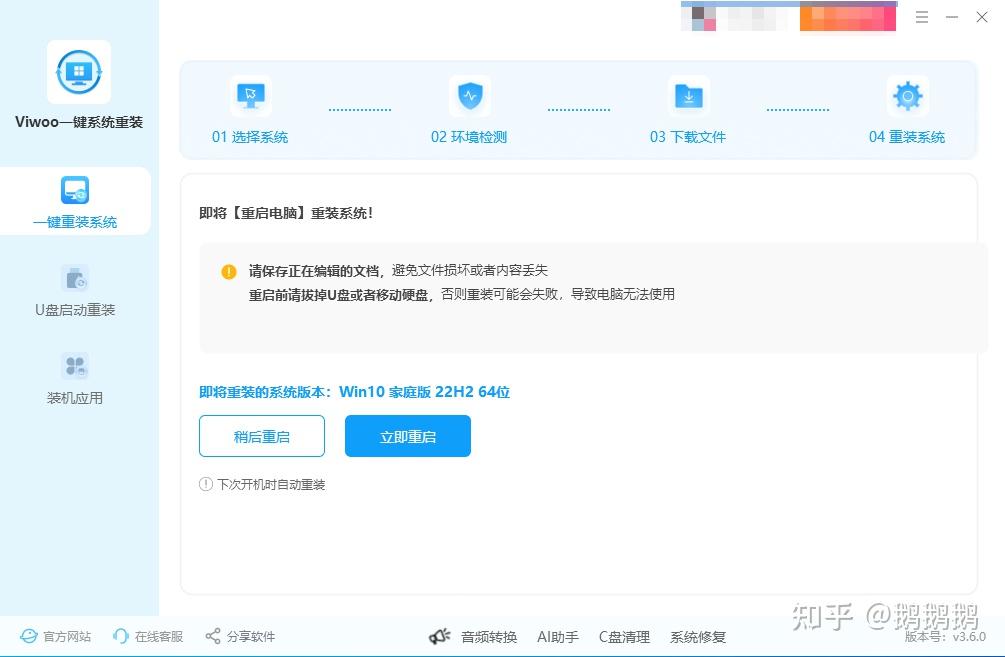Close the Viwoo window
This screenshot has height=657, width=1005.
[x=982, y=17]
